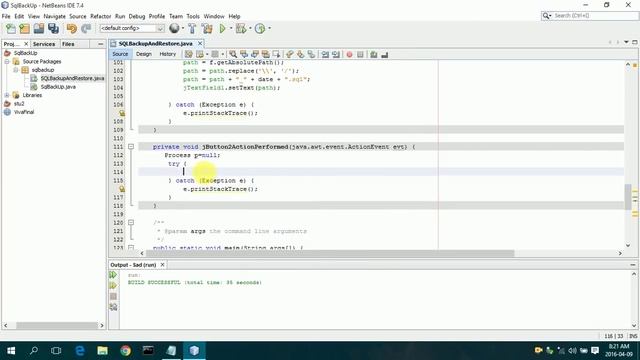640x360 pixels.
Task: Click the Start Macro Recording red icon
Action: pos(349,54)
